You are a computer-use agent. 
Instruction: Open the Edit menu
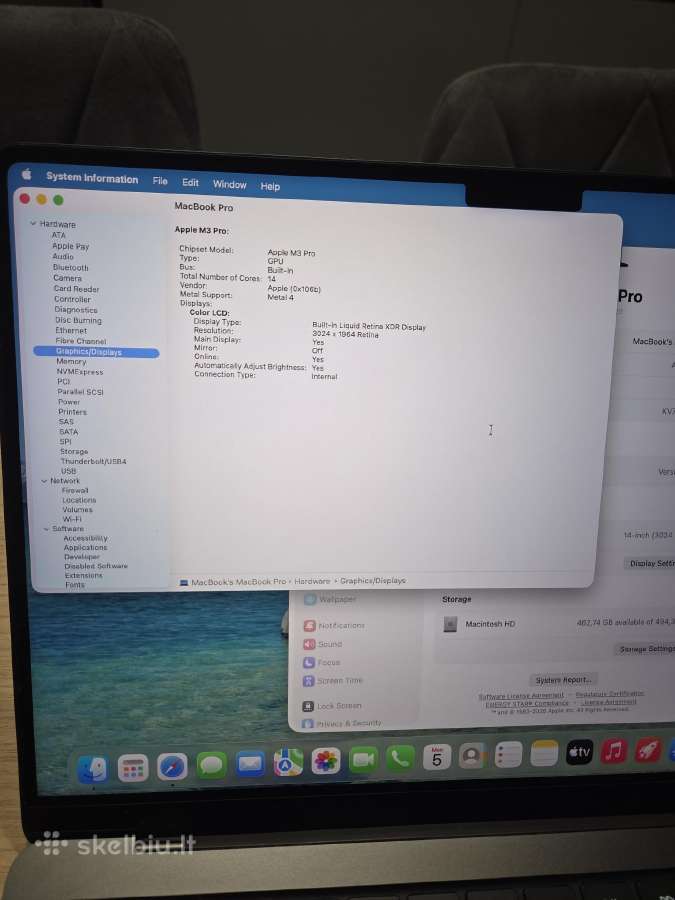[x=190, y=183]
